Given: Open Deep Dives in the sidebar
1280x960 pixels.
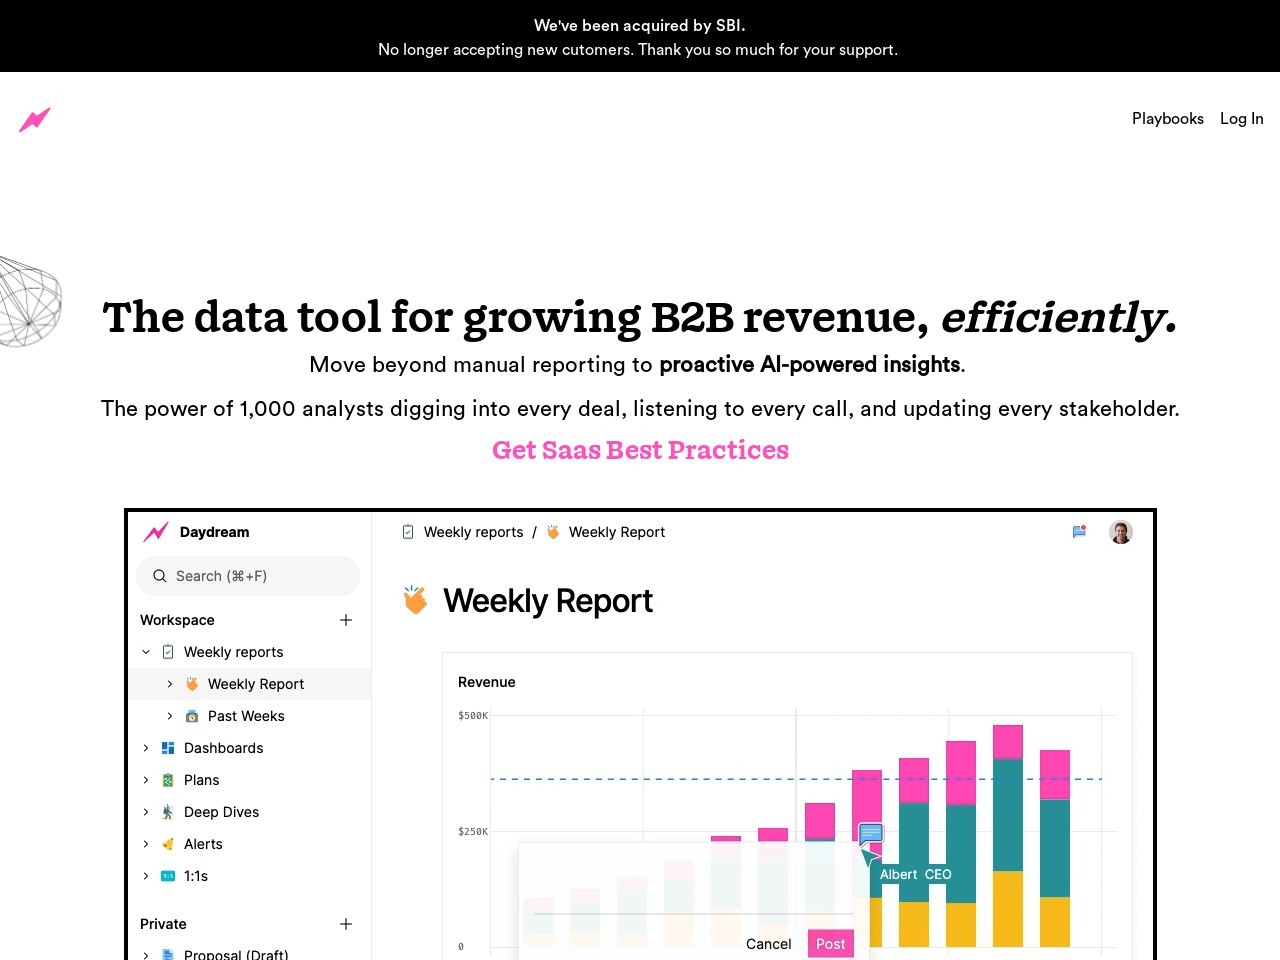Looking at the screenshot, I should pos(222,812).
